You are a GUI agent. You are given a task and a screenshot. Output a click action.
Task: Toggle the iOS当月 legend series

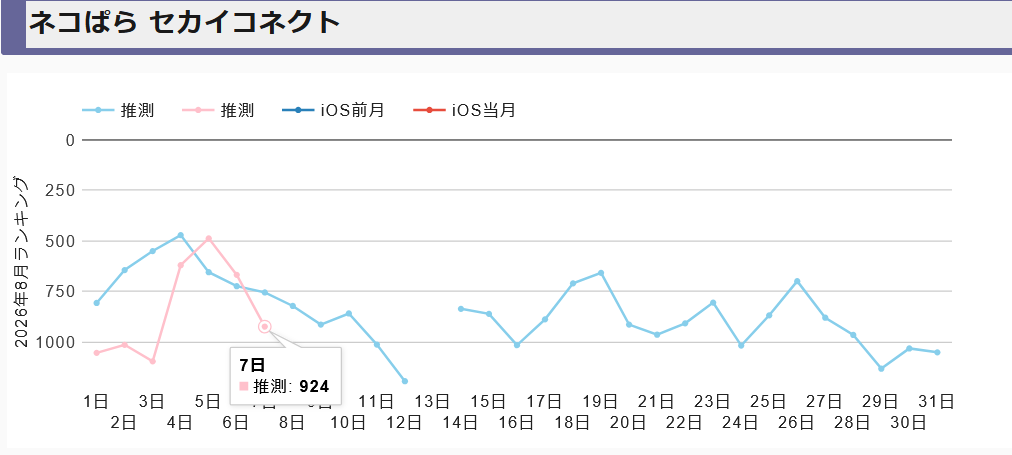click(x=465, y=110)
